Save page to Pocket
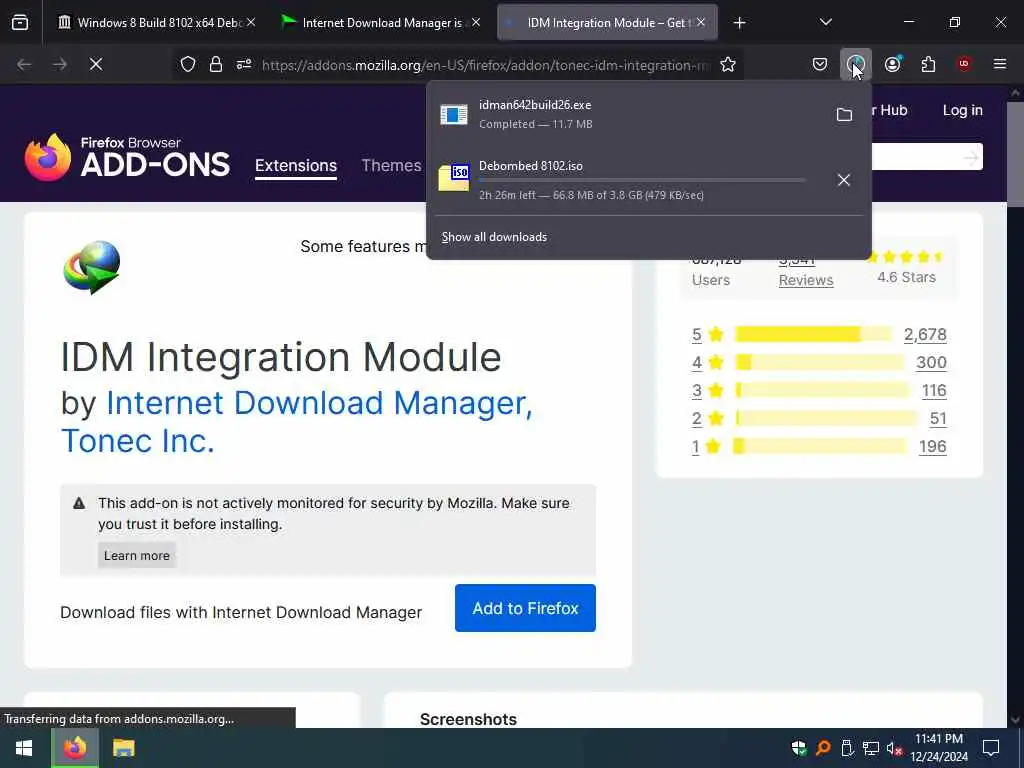 820,64
